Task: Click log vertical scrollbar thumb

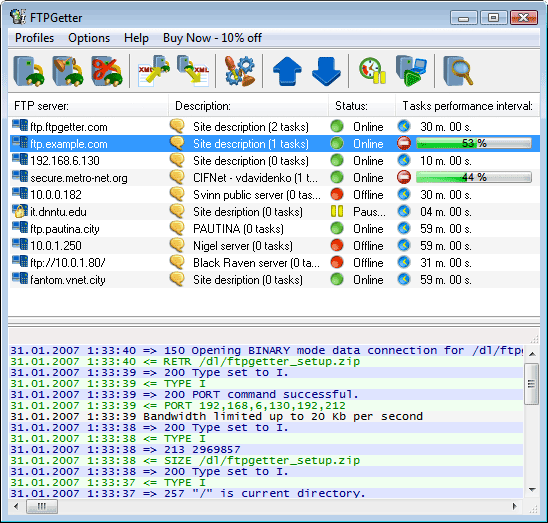Action: [532, 384]
